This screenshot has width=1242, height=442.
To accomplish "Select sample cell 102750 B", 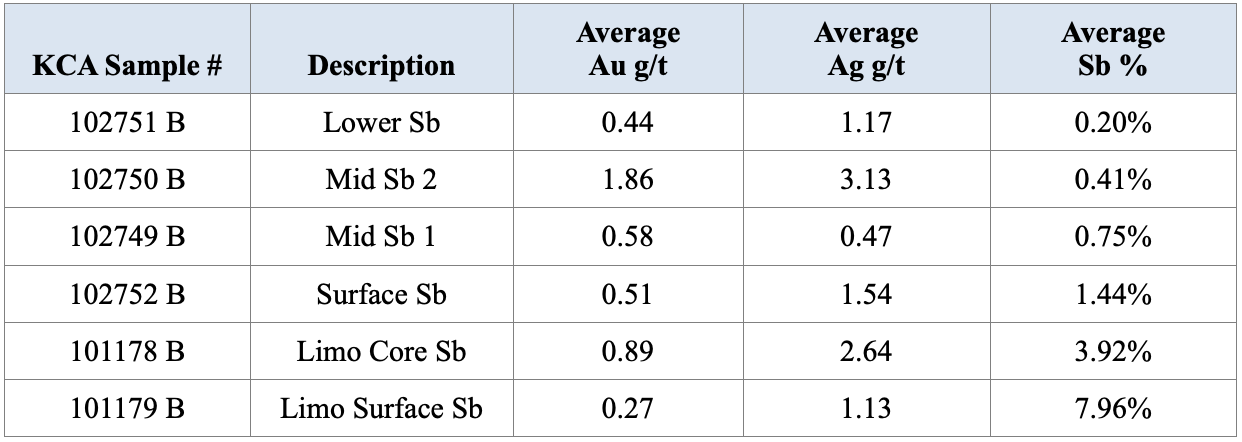I will [127, 180].
